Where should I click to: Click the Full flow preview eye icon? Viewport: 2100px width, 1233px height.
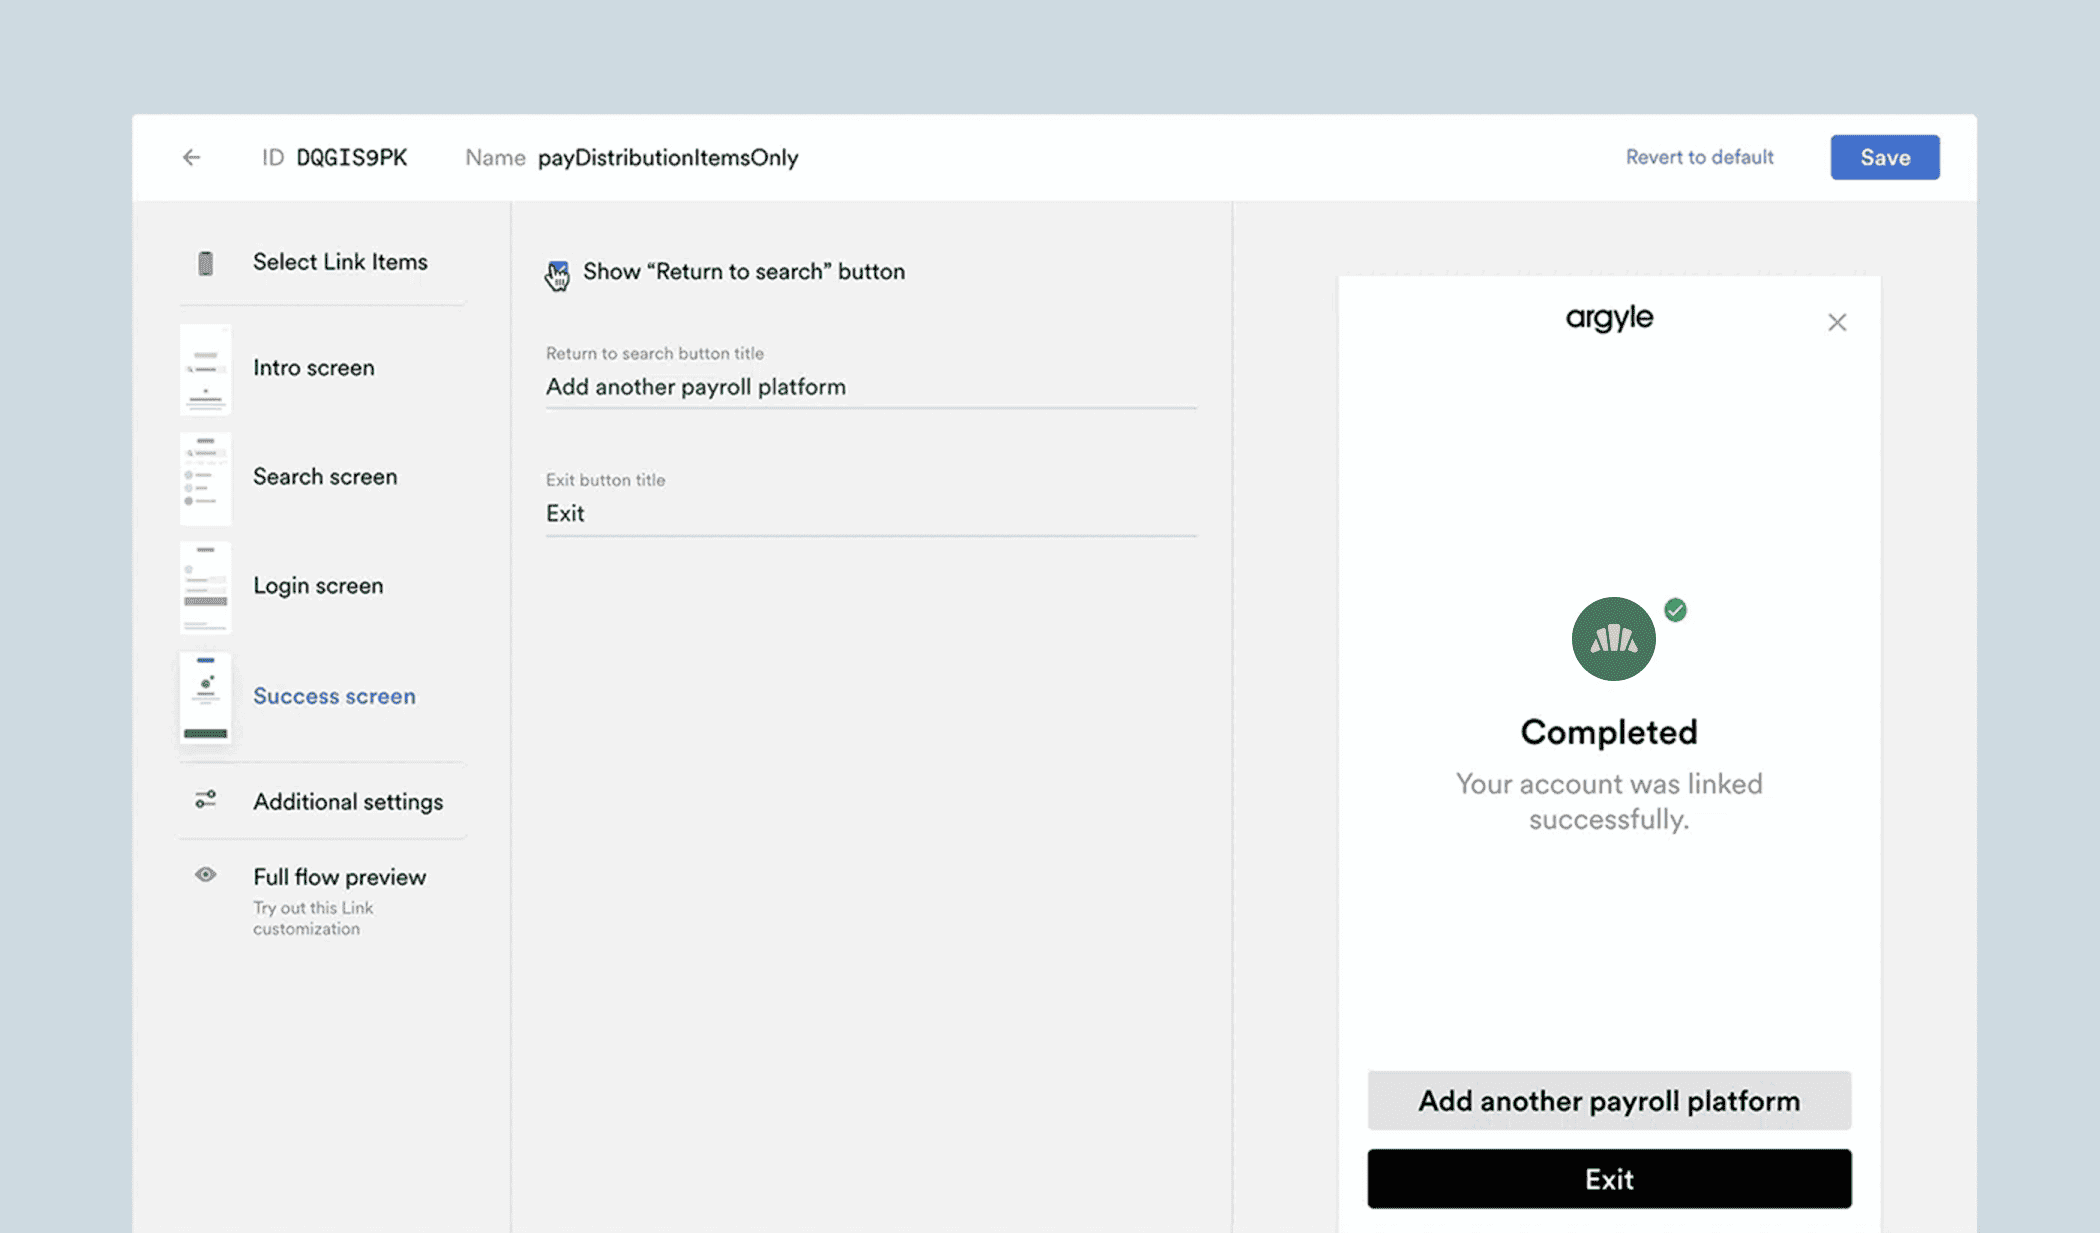pyautogui.click(x=205, y=875)
